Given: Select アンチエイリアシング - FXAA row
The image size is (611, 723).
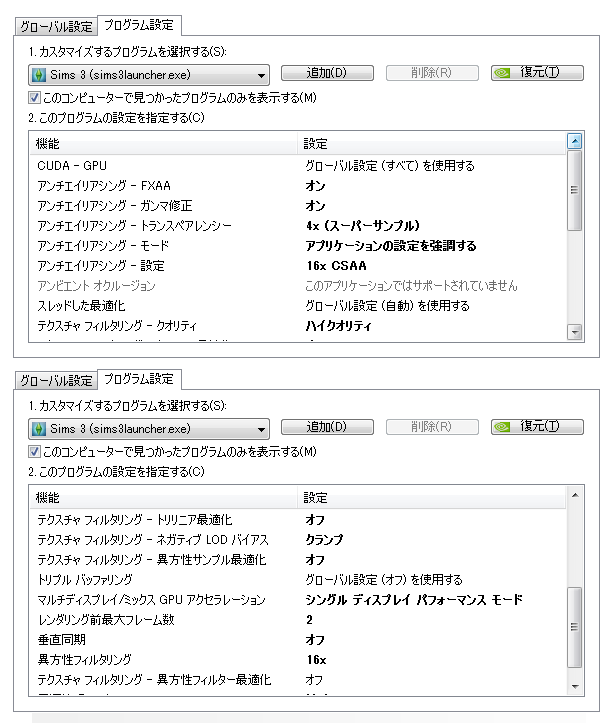Looking at the screenshot, I should [298, 186].
